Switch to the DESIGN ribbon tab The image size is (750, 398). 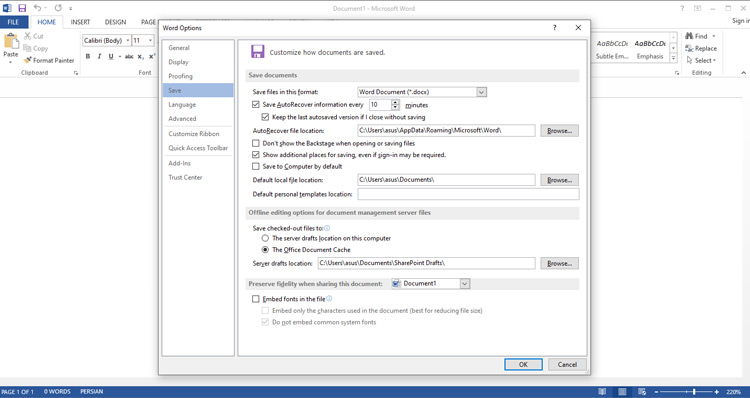(115, 22)
